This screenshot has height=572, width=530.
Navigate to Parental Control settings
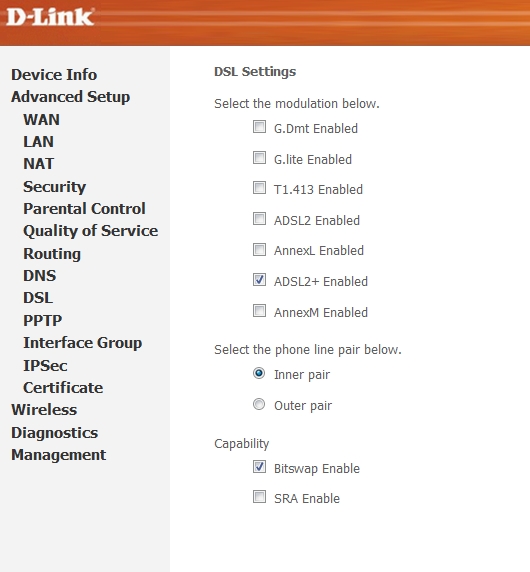(84, 209)
